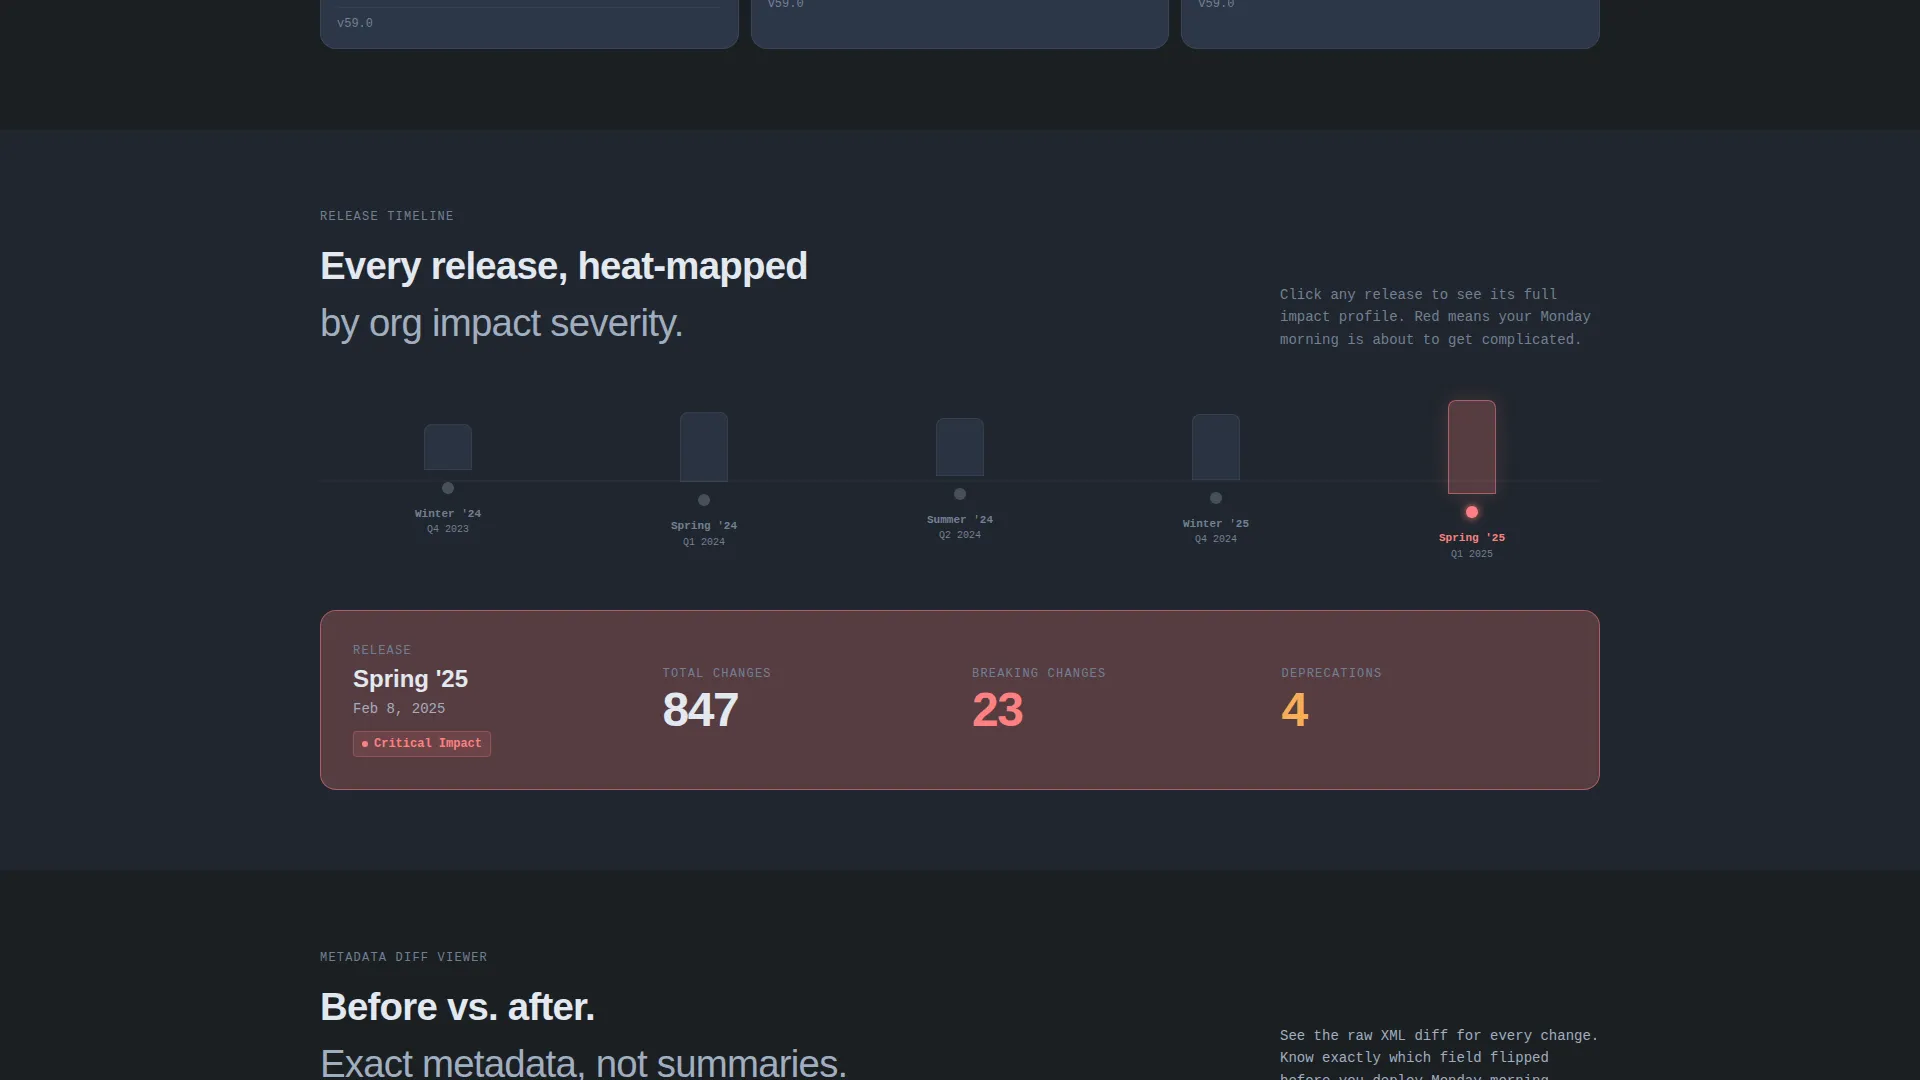This screenshot has height=1080, width=1920.
Task: Click the Spring '25 label under timeline
Action: [x=1472, y=538]
